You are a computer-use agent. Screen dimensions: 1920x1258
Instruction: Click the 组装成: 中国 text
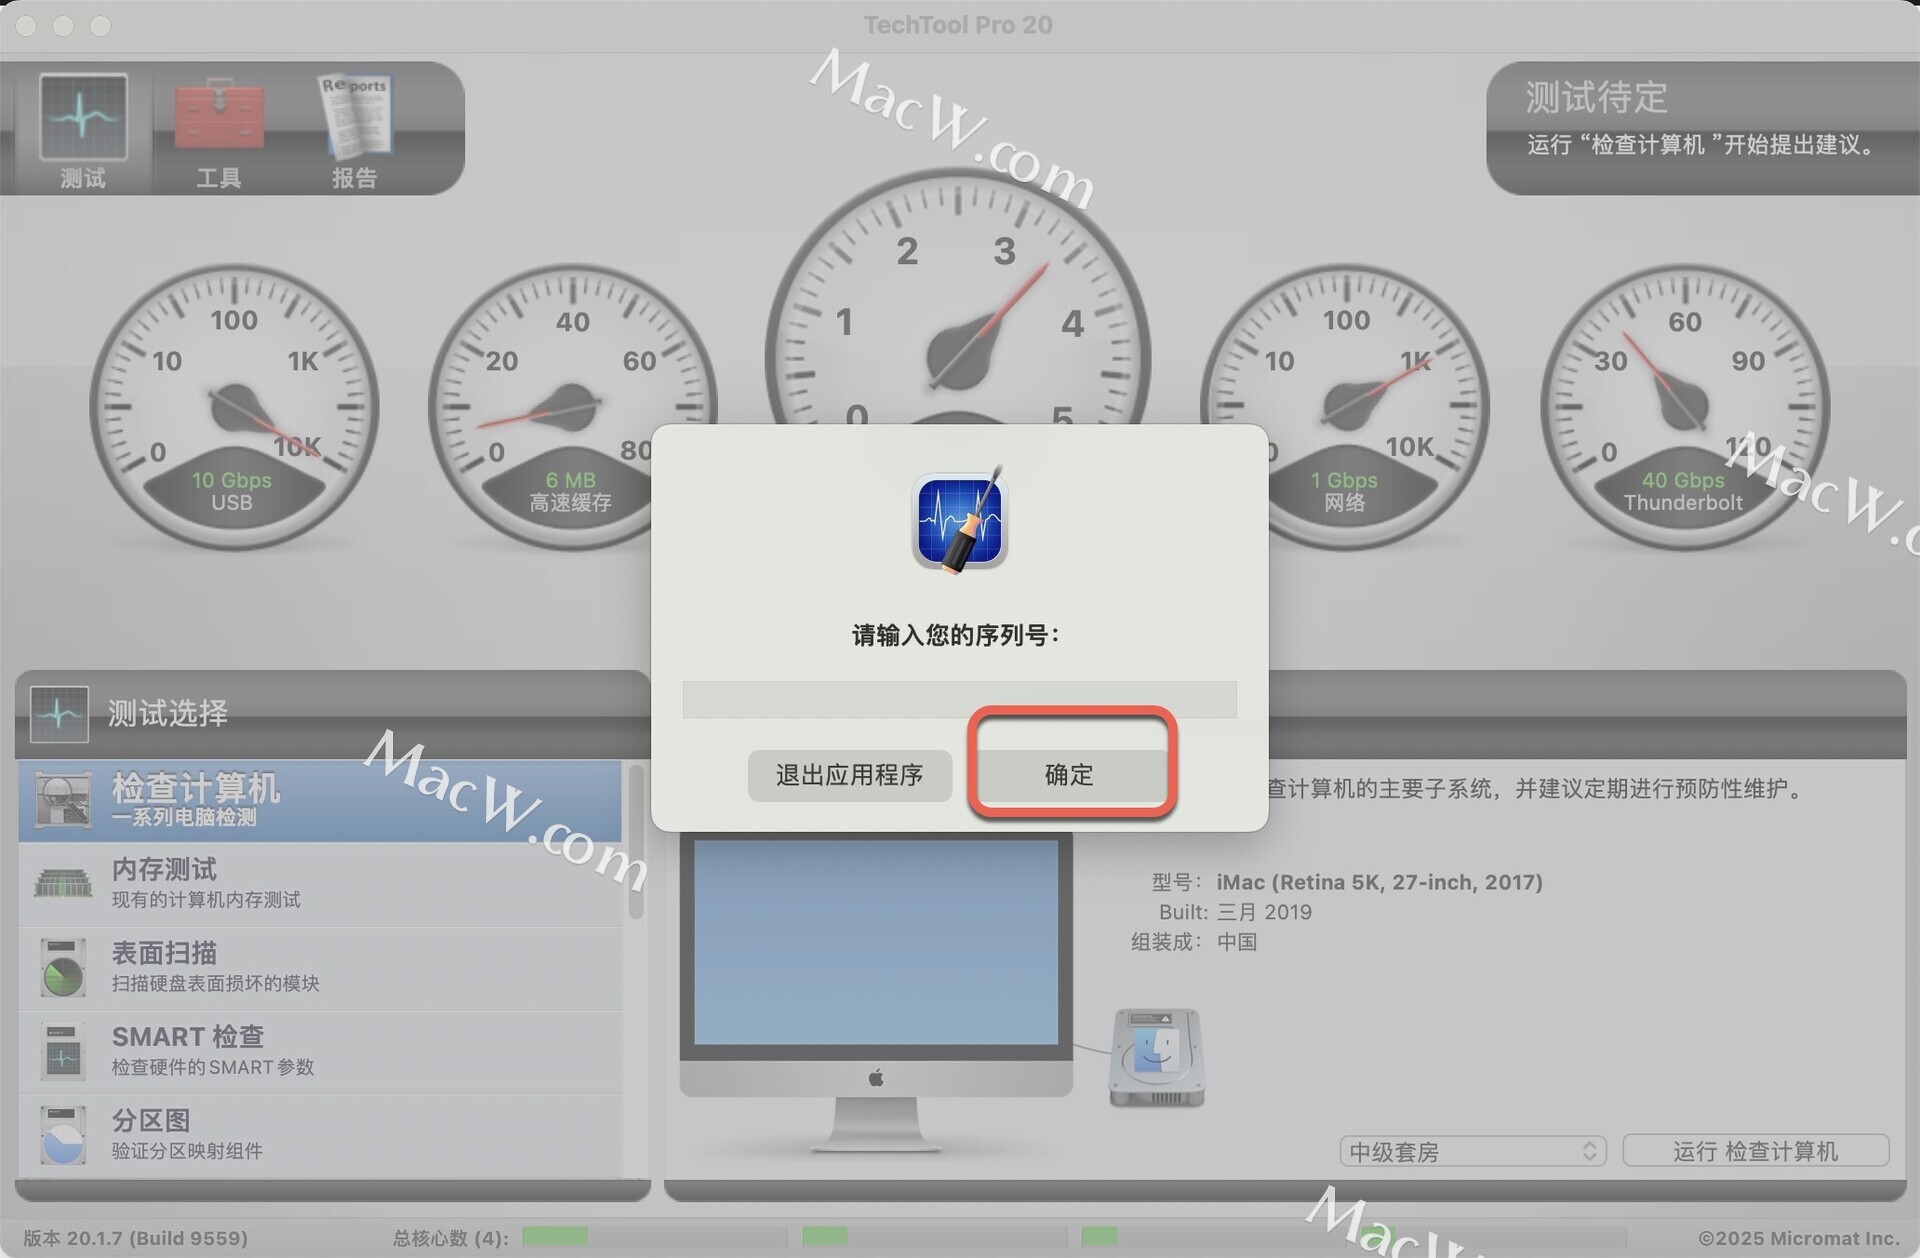[1194, 942]
